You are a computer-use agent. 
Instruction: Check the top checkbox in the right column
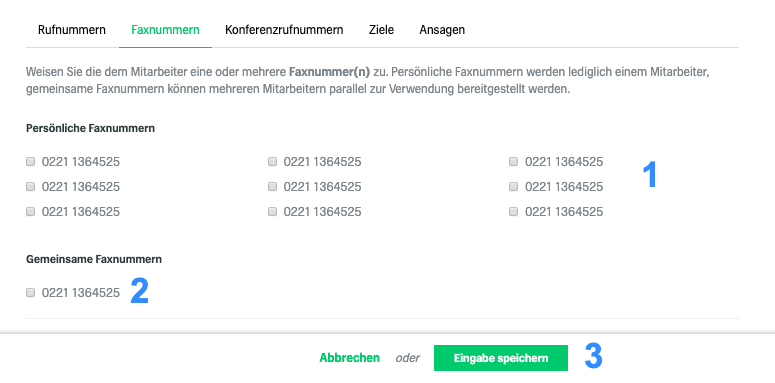(514, 162)
